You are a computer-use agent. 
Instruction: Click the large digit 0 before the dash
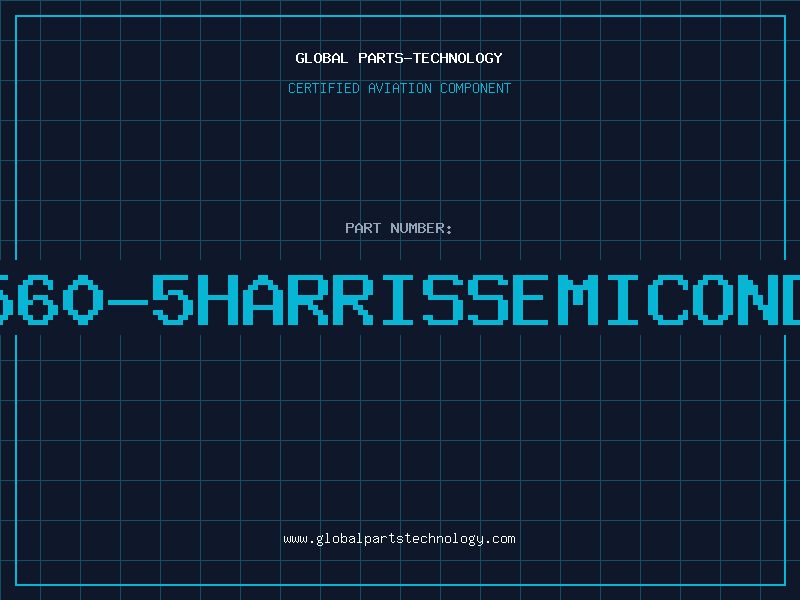tap(83, 299)
